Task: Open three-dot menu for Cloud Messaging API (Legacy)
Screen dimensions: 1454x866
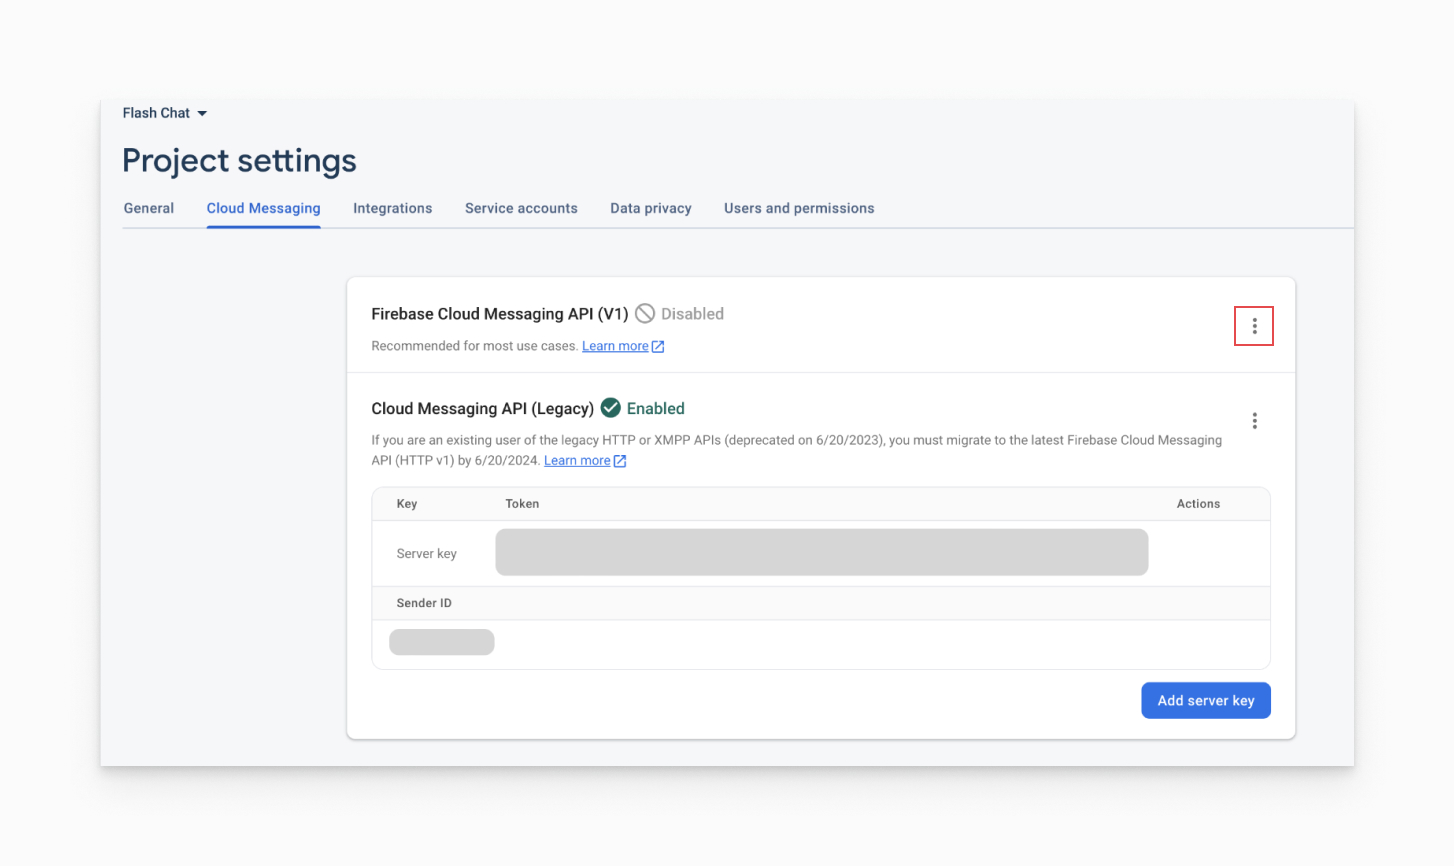Action: tap(1254, 421)
